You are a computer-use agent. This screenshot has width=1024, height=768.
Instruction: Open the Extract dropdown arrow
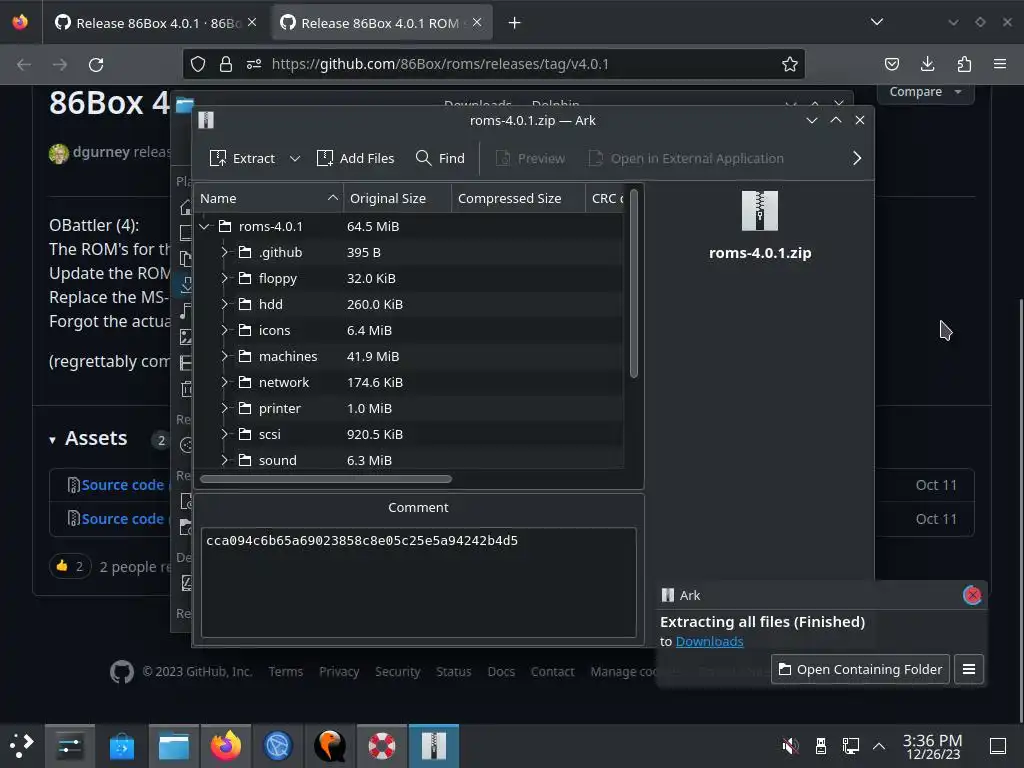[295, 158]
